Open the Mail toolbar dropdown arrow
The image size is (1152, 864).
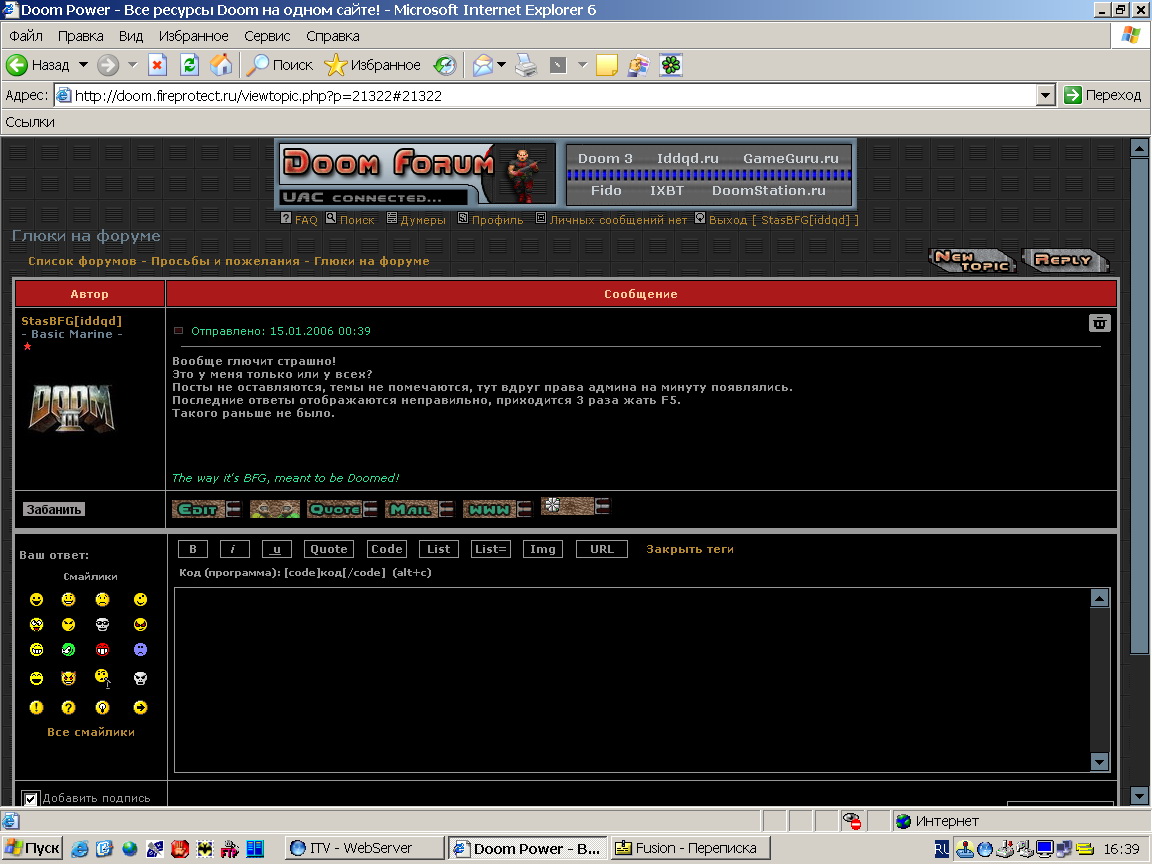tap(502, 65)
